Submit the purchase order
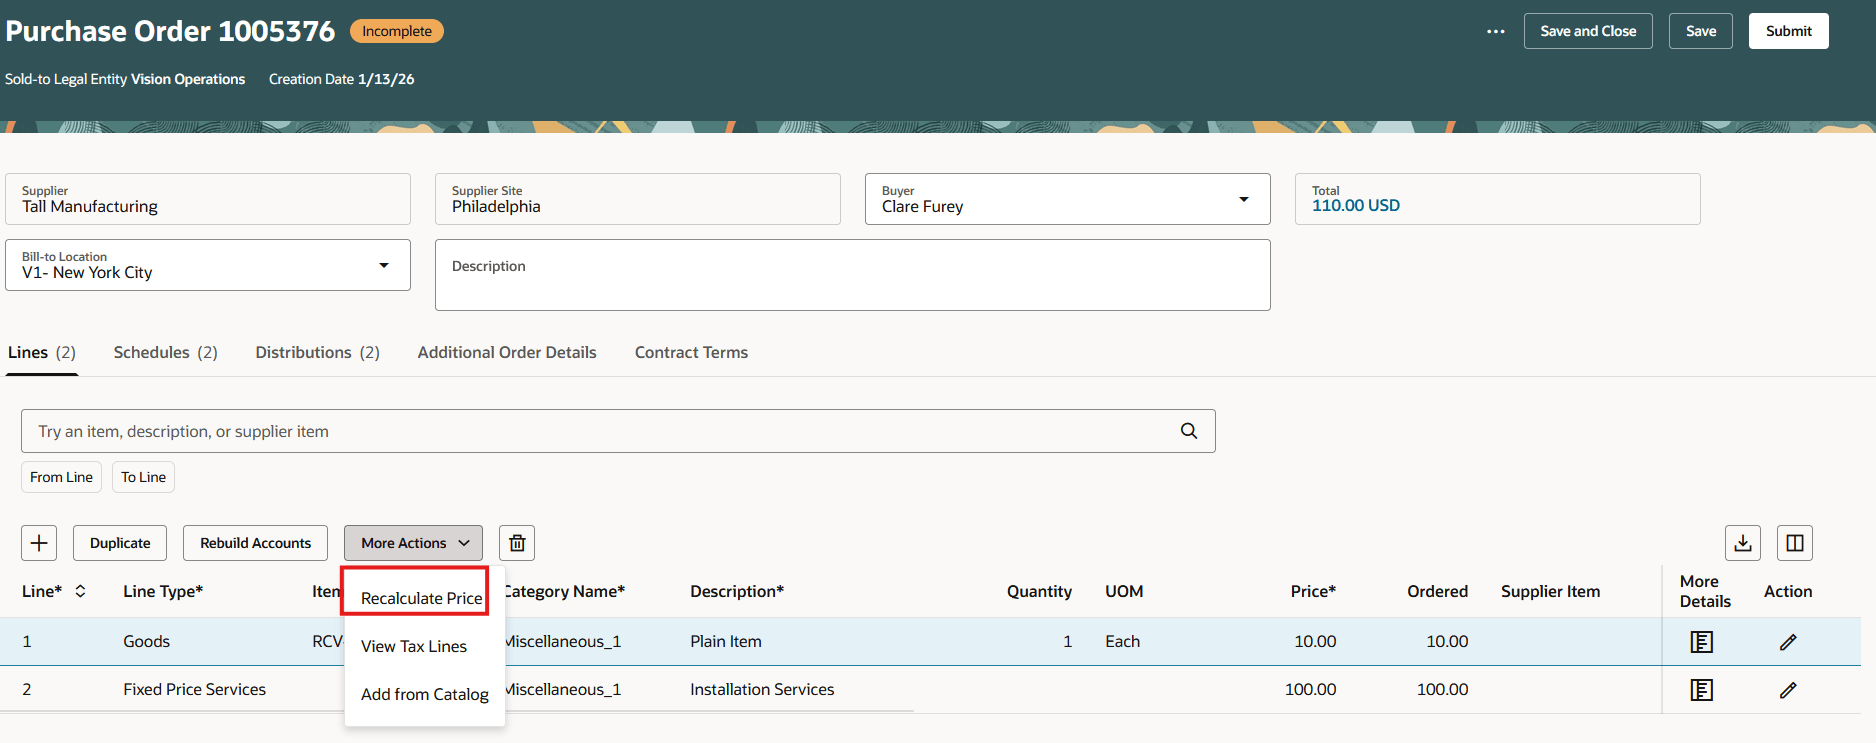The width and height of the screenshot is (1876, 743). pyautogui.click(x=1788, y=31)
